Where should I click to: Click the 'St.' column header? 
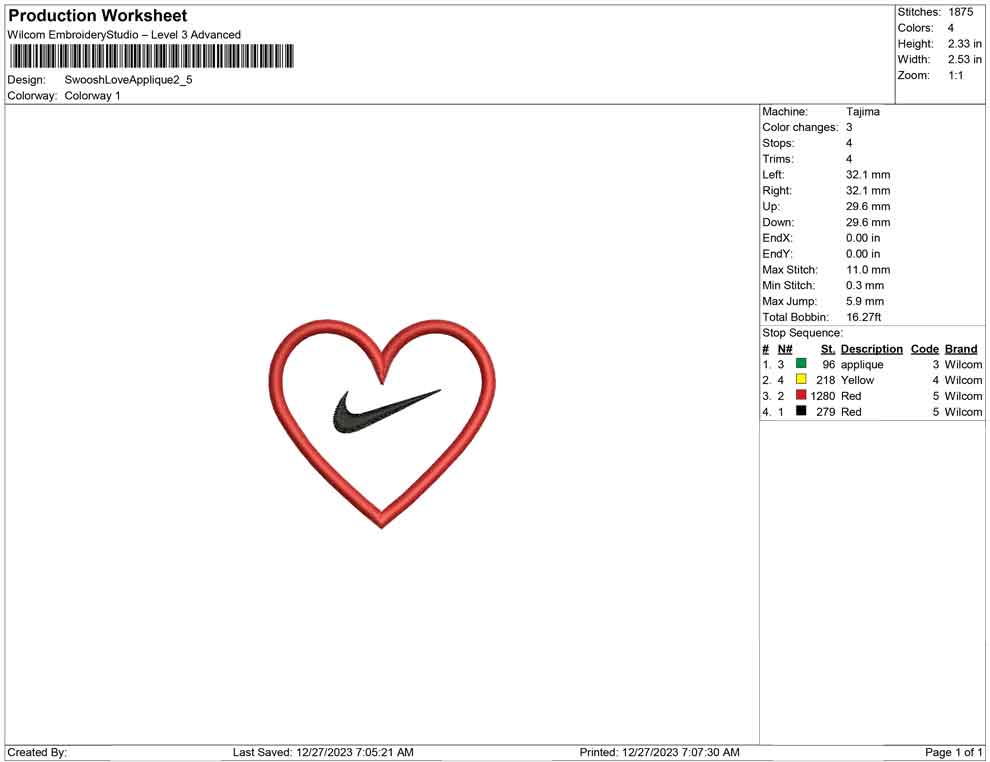(x=828, y=349)
